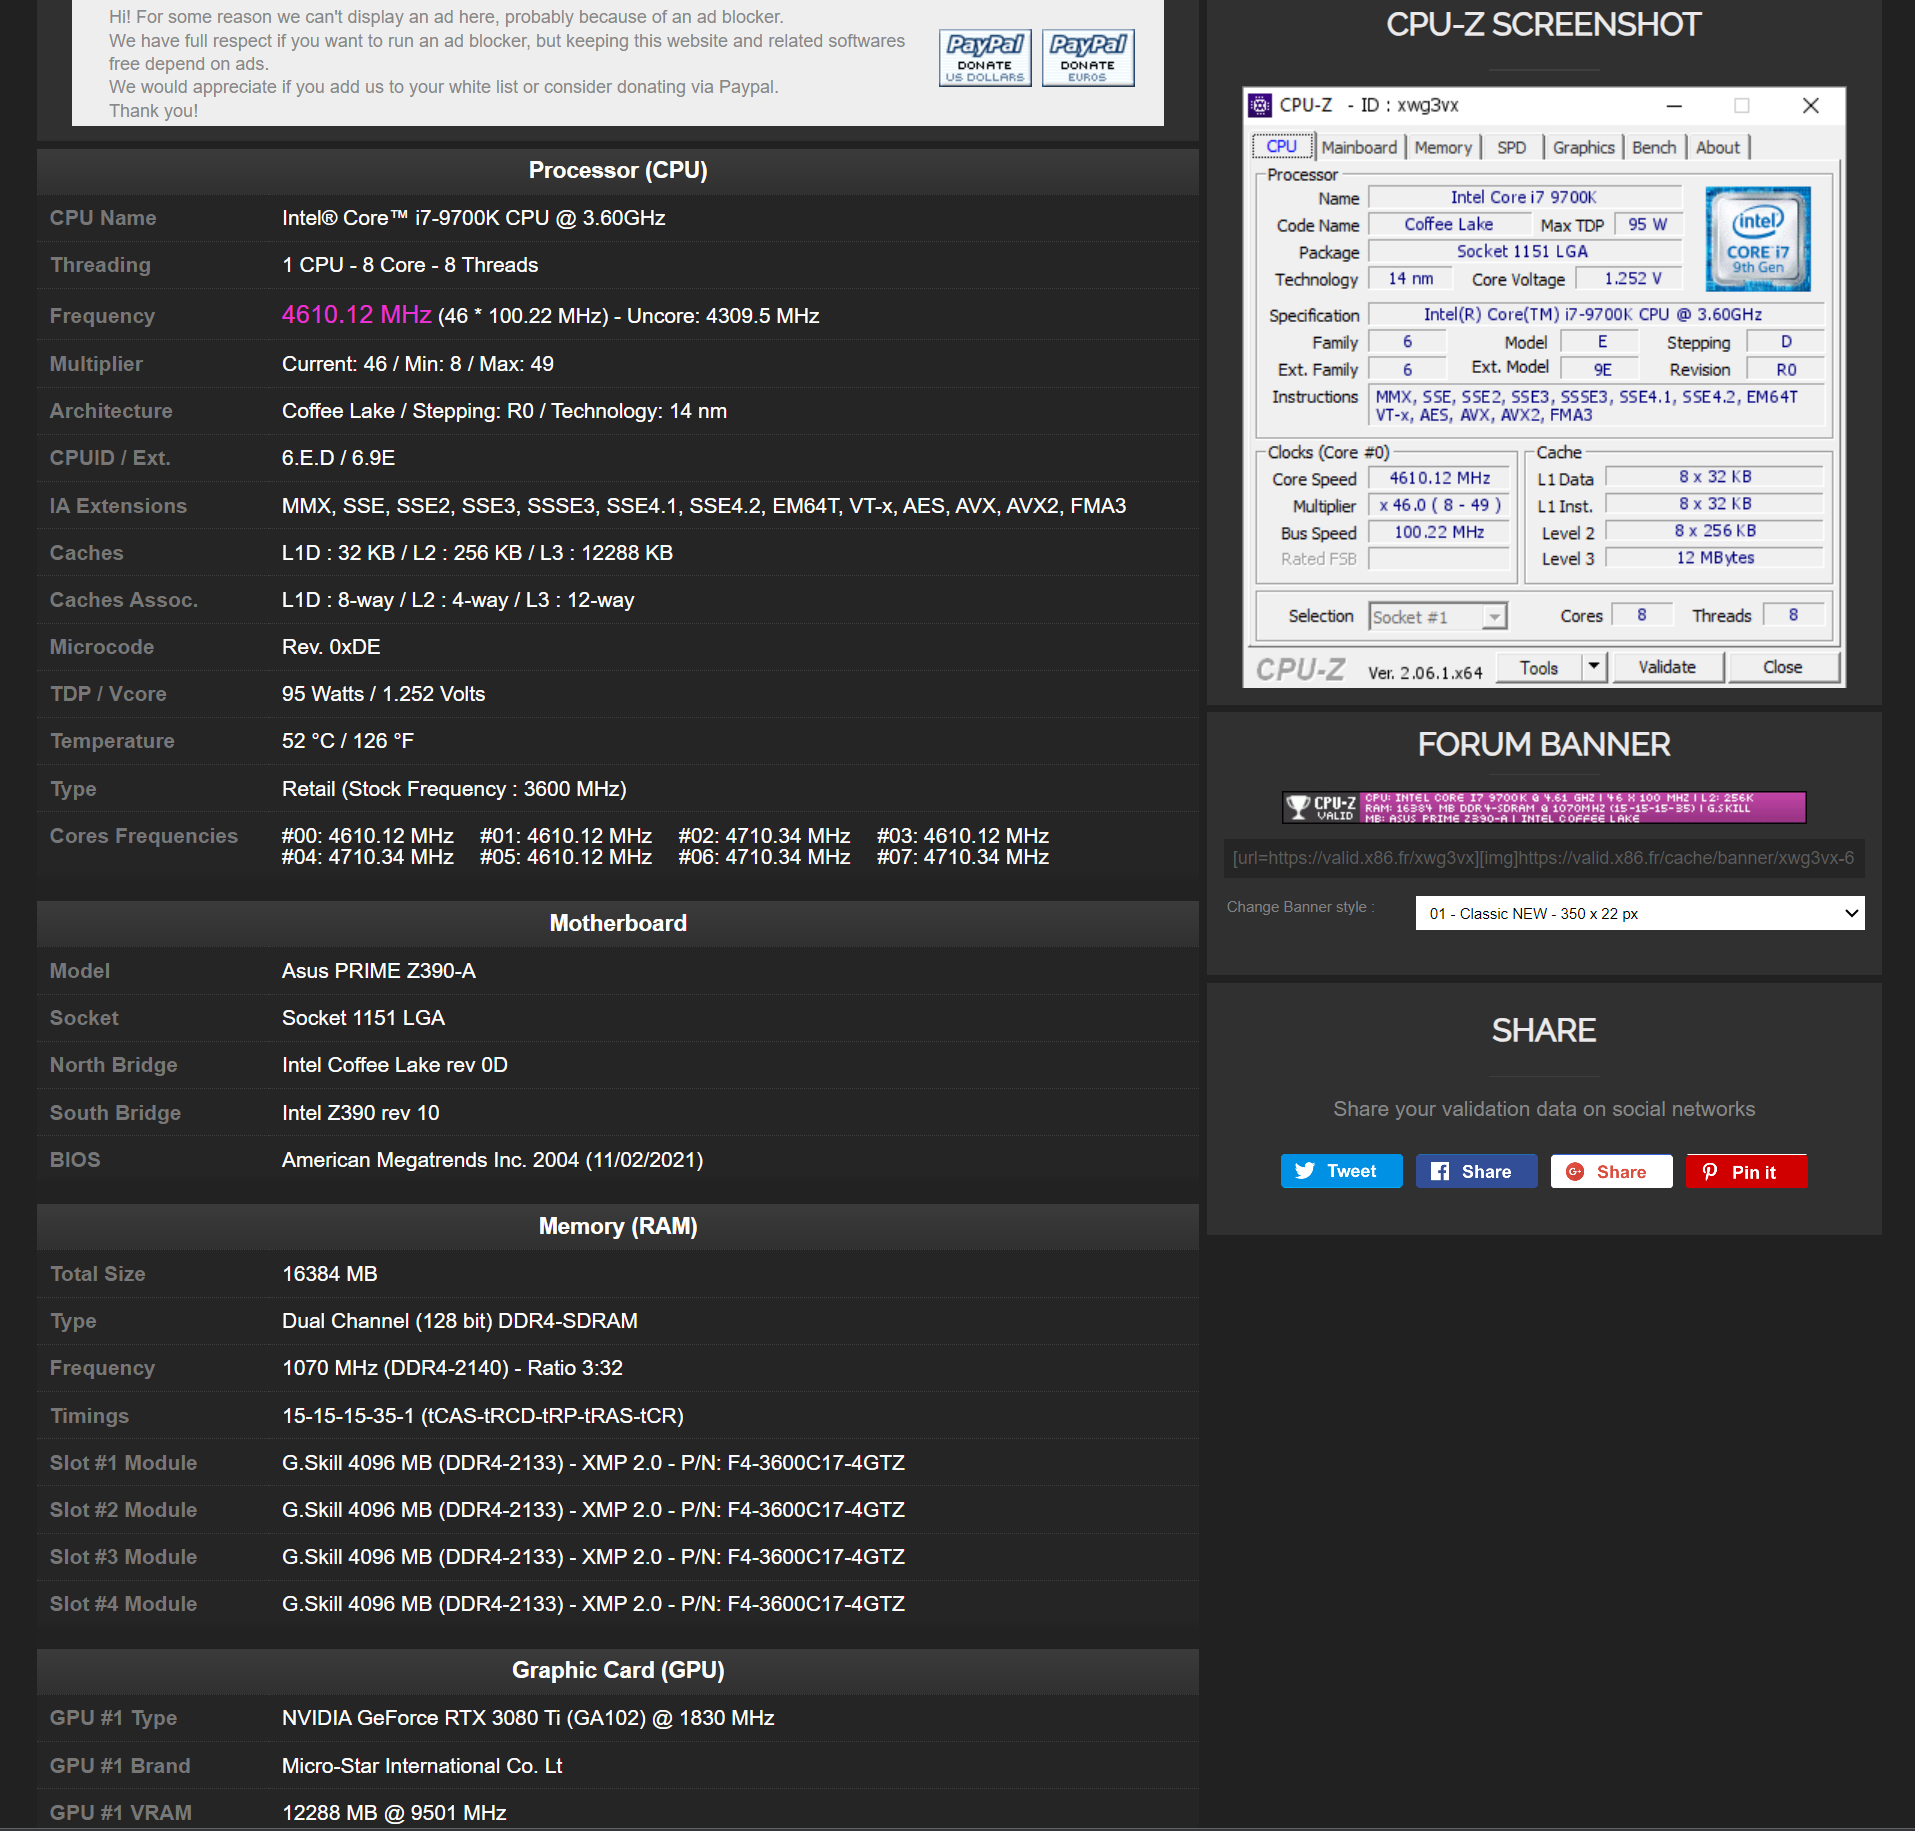Click the Twitter bird icon on Tweet button
Viewport: 1915px width, 1831px height.
(1305, 1171)
